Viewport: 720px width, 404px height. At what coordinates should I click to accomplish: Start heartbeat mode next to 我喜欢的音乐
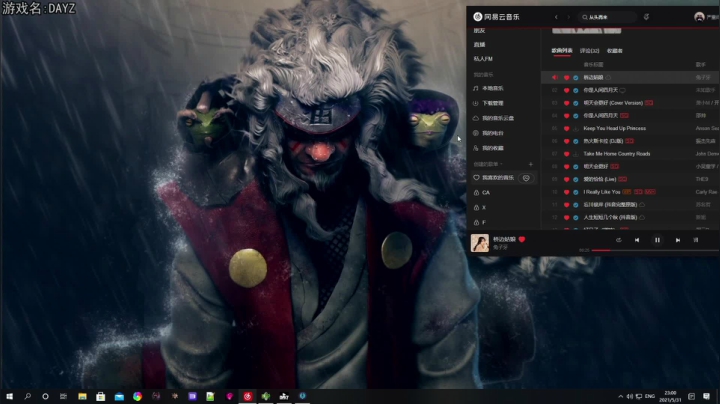pyautogui.click(x=526, y=178)
